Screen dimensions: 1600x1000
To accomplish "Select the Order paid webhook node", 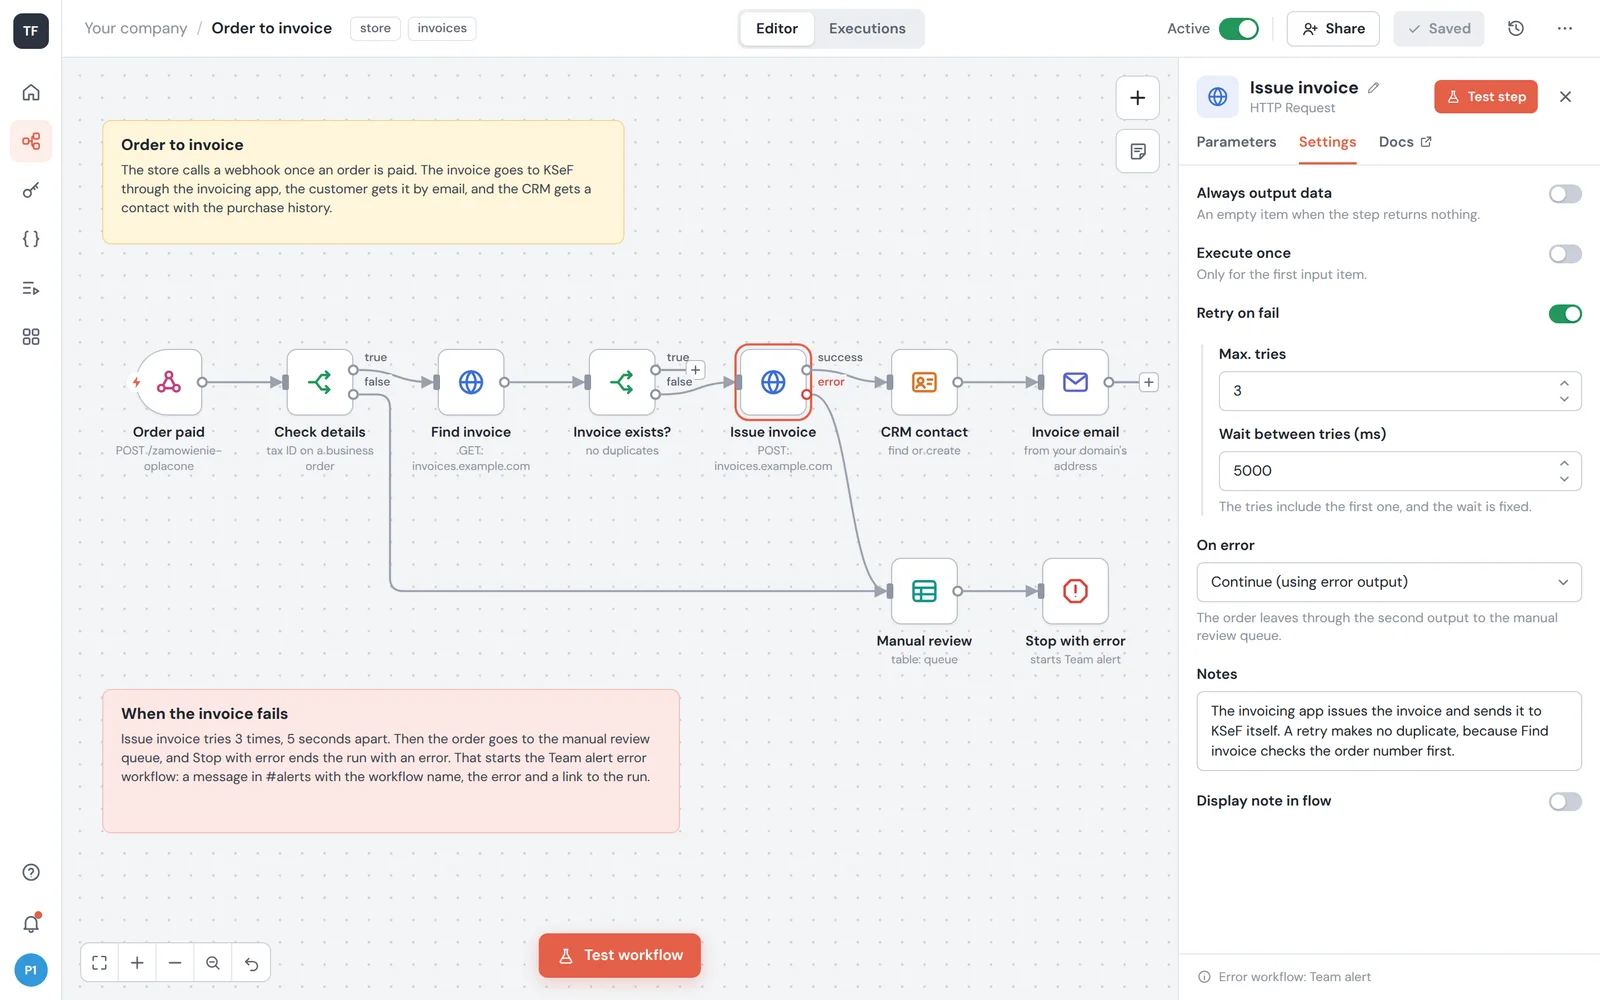I will click(169, 382).
